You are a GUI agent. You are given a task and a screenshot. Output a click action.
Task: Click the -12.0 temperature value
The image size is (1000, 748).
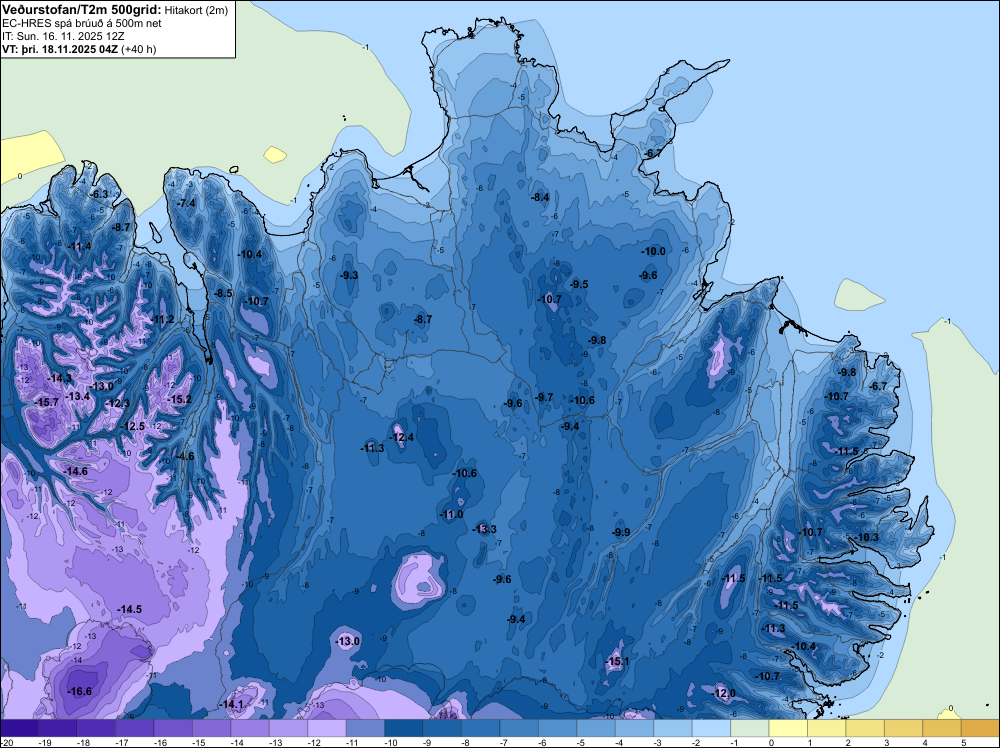[x=724, y=693]
